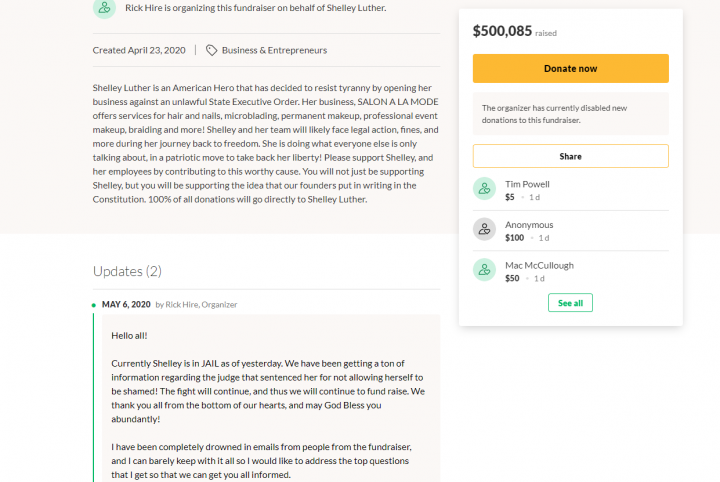Click Mac McCullough's donor avatar icon

484,269
